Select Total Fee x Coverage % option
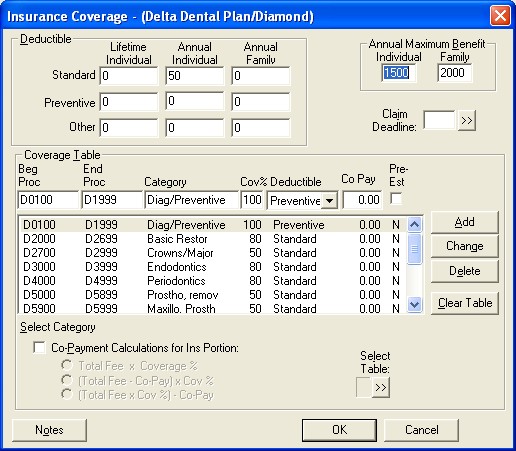This screenshot has width=516, height=451. [x=67, y=365]
